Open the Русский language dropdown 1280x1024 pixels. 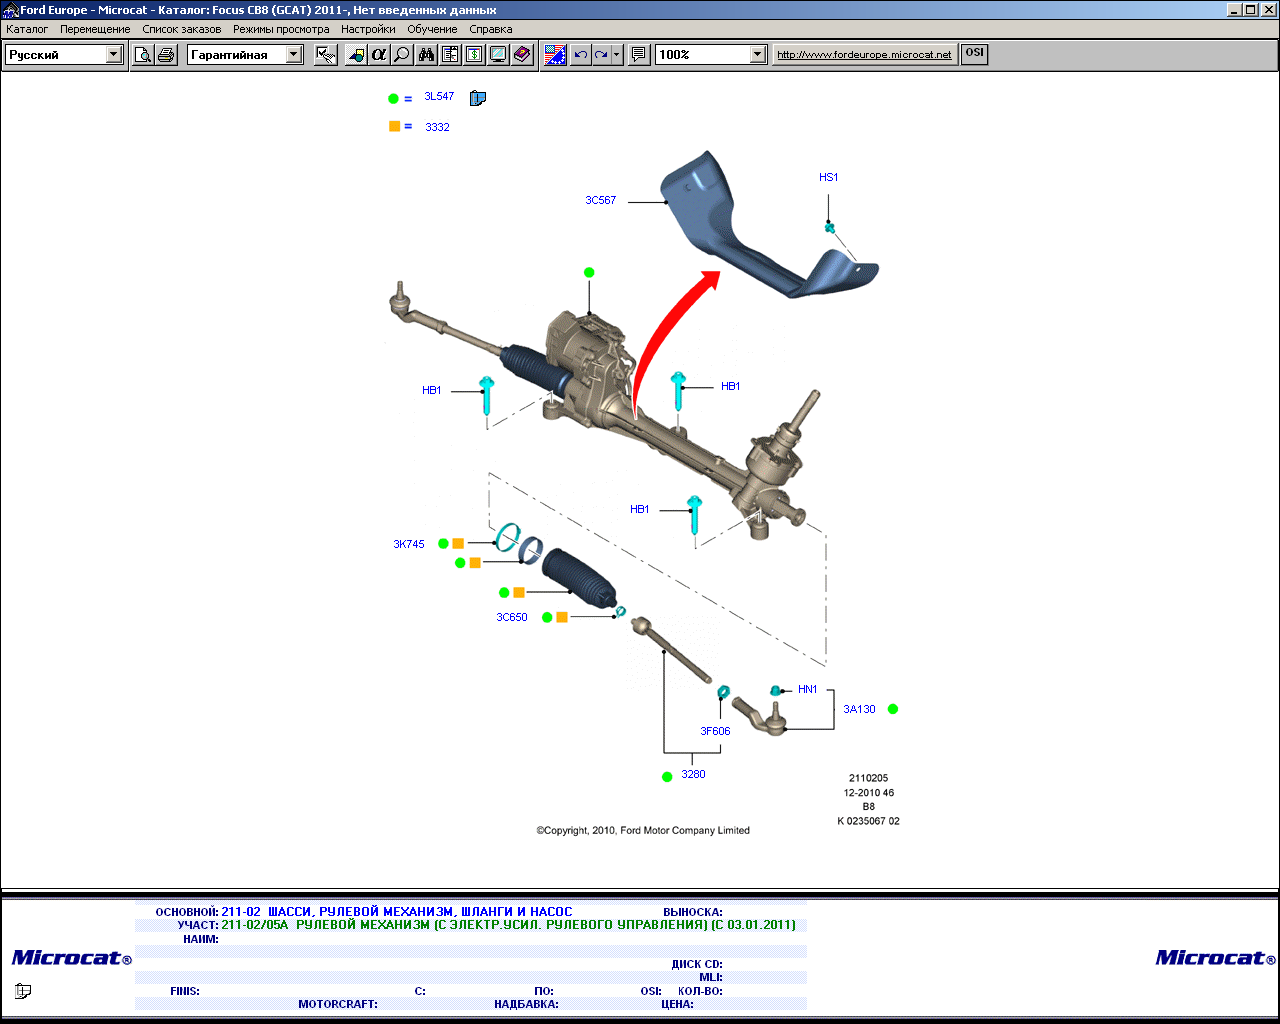tap(114, 55)
